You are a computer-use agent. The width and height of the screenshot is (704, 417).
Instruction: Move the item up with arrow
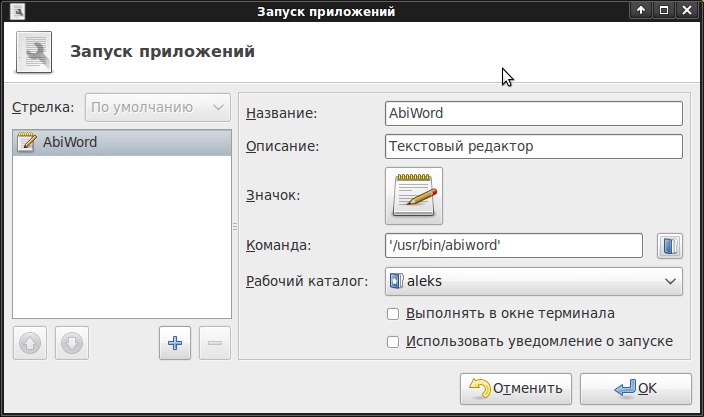pyautogui.click(x=30, y=343)
